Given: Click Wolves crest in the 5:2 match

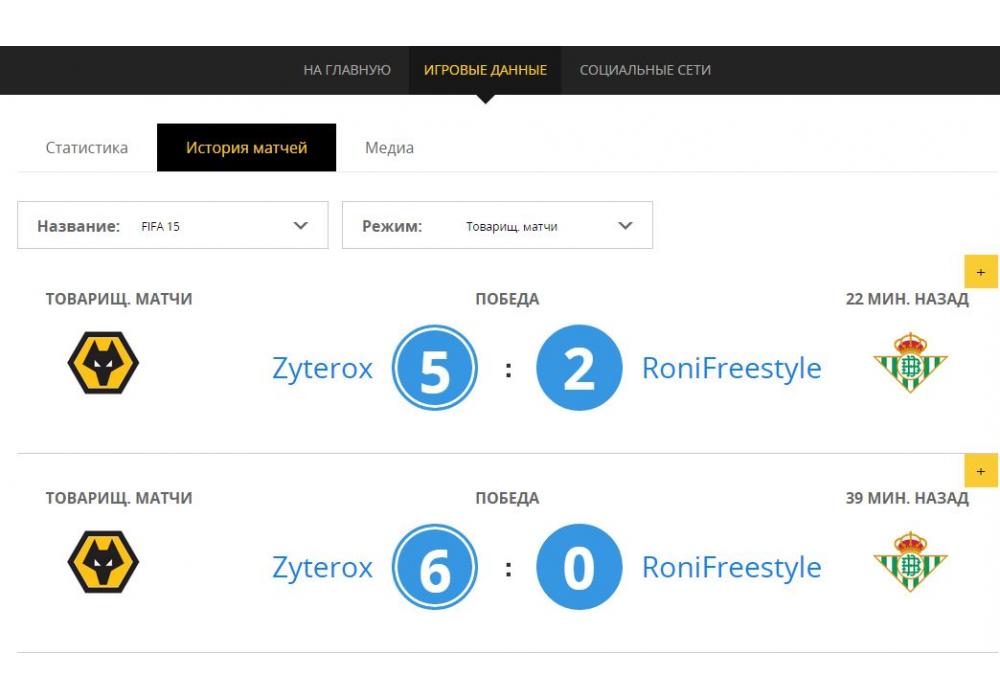Looking at the screenshot, I should [103, 362].
